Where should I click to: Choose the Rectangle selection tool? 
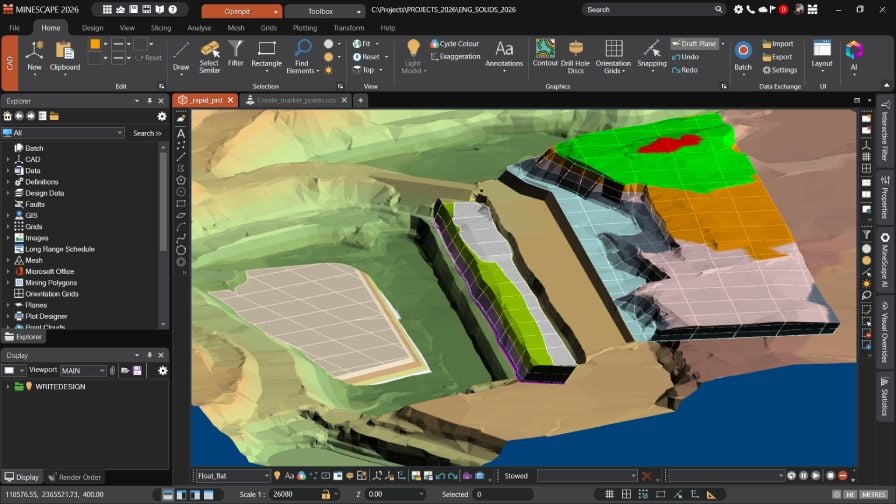266,54
